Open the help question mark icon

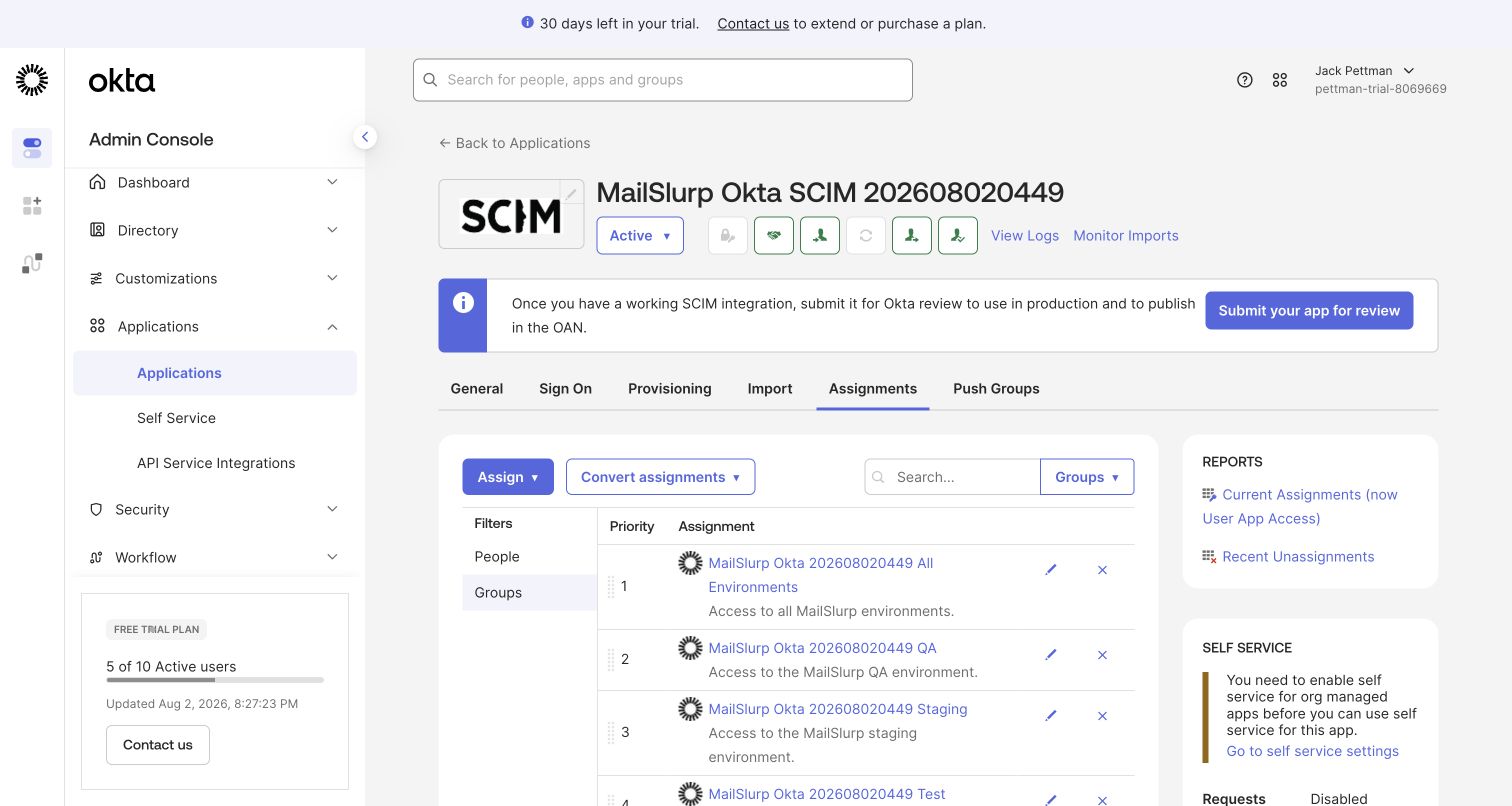tap(1245, 80)
